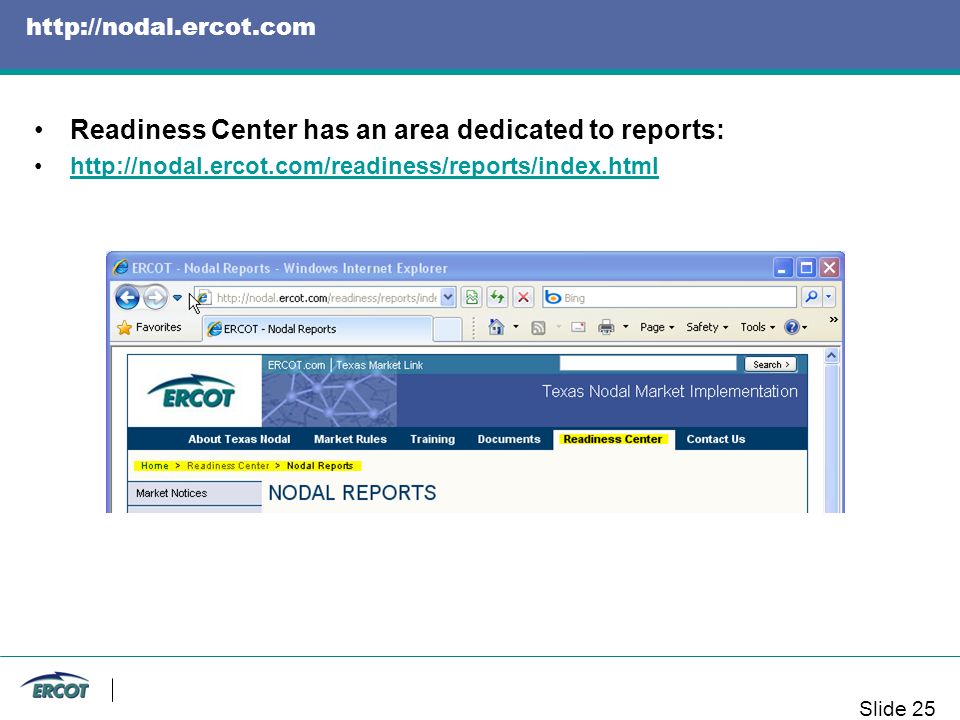The width and height of the screenshot is (960, 720).
Task: Click the IE Back navigation button
Action: click(x=127, y=298)
